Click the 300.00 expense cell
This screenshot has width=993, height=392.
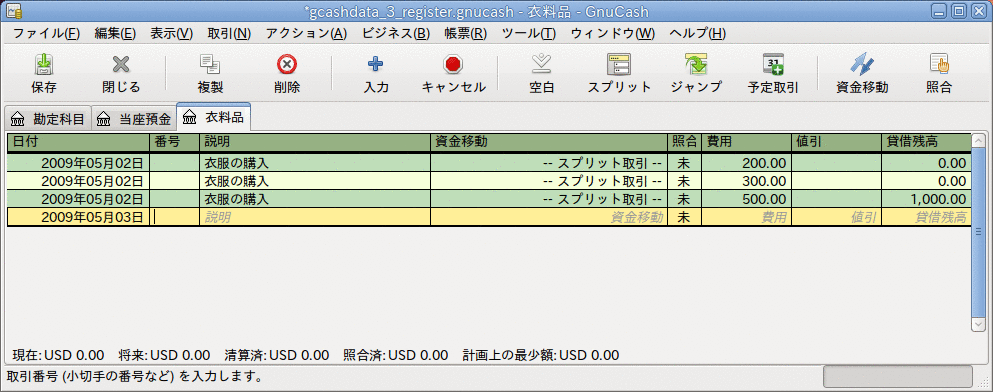747,181
